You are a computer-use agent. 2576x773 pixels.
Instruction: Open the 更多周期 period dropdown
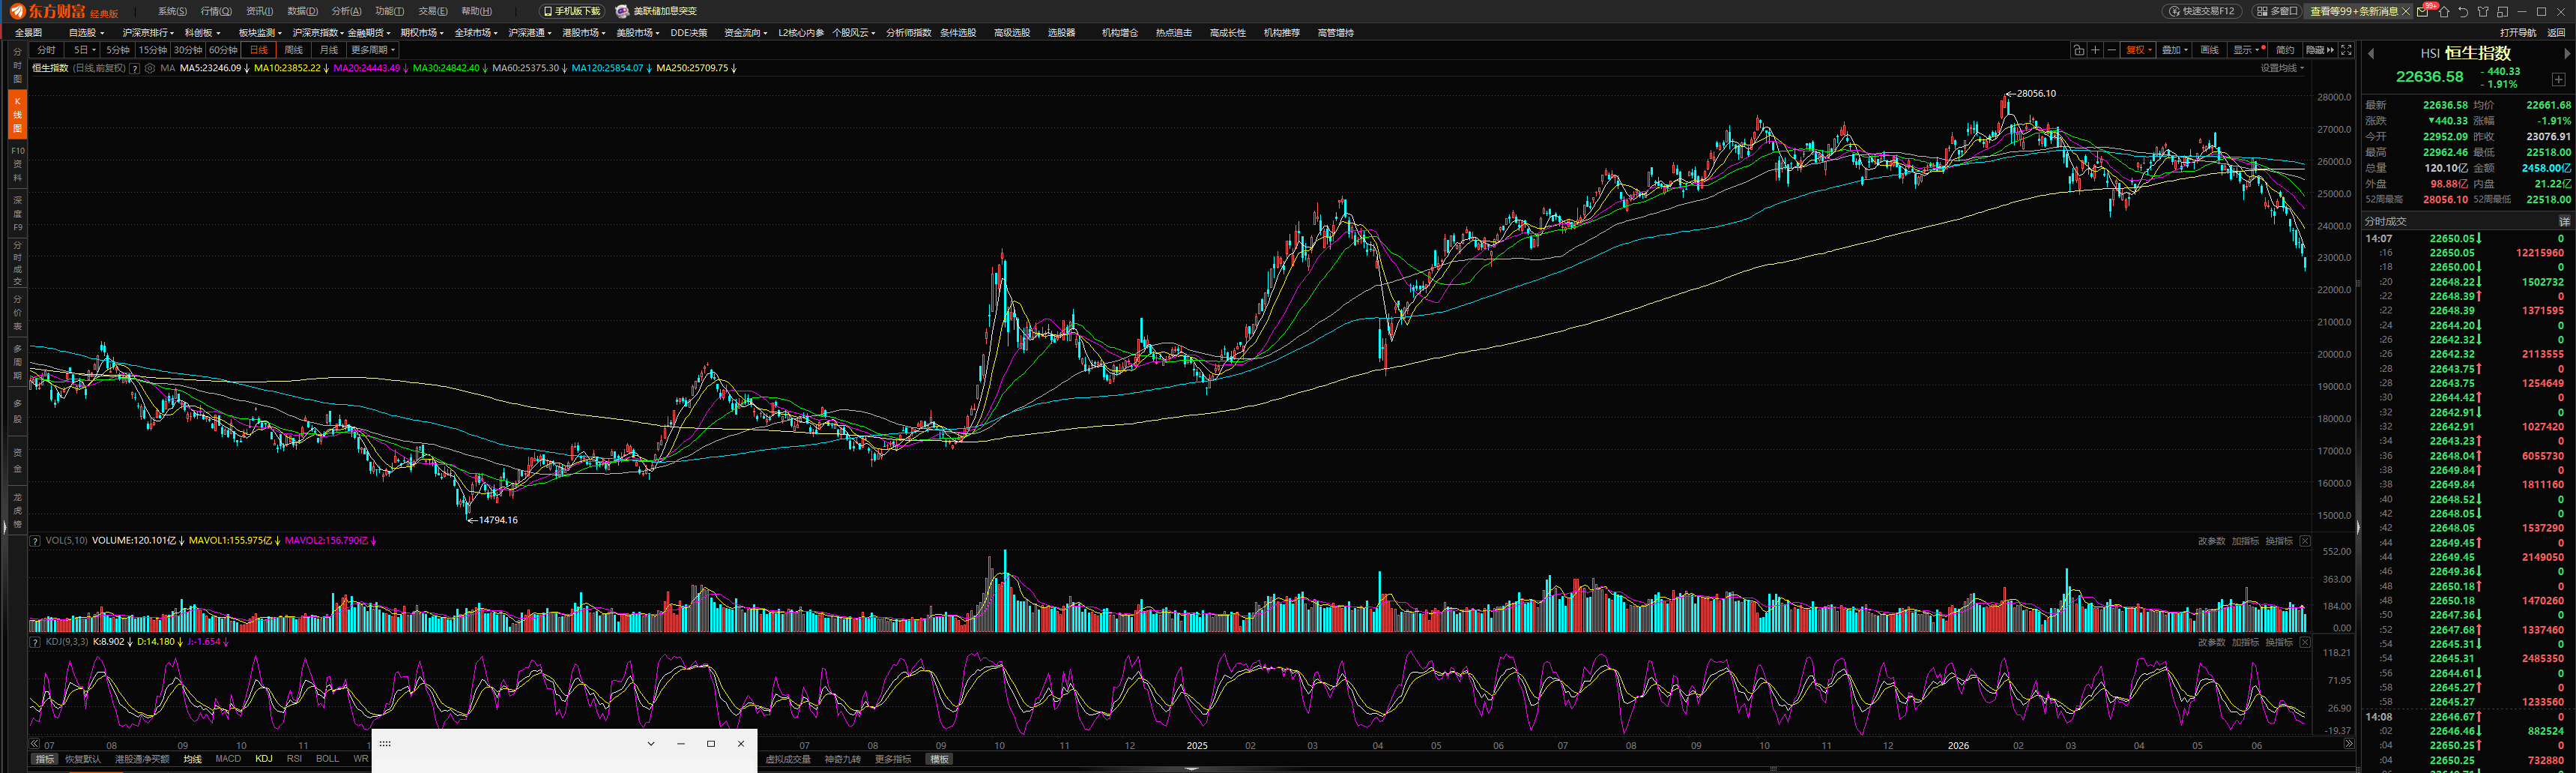click(373, 50)
